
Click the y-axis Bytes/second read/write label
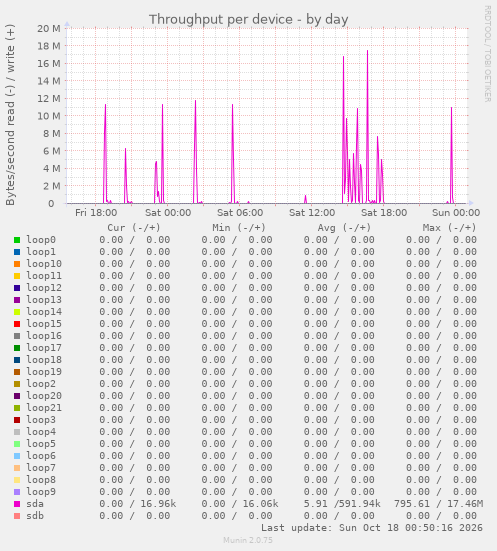pos(10,115)
